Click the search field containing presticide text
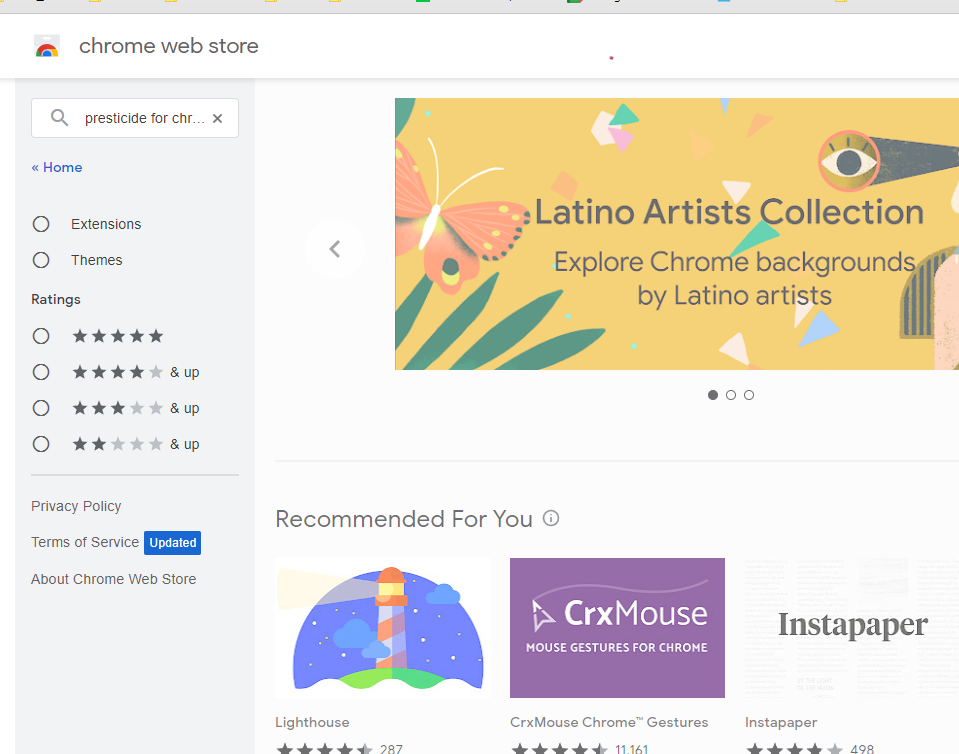The image size is (959, 754). tap(135, 118)
